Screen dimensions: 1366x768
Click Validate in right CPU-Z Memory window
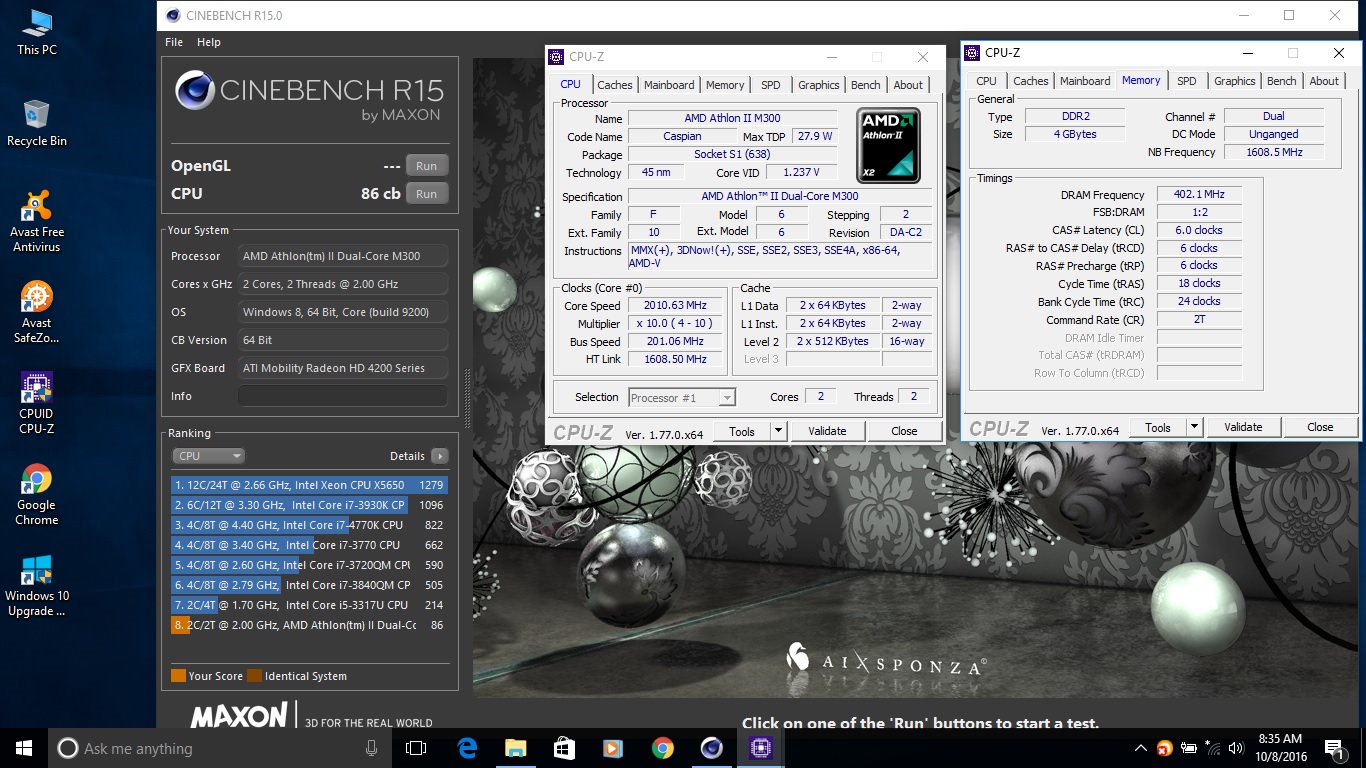1243,427
